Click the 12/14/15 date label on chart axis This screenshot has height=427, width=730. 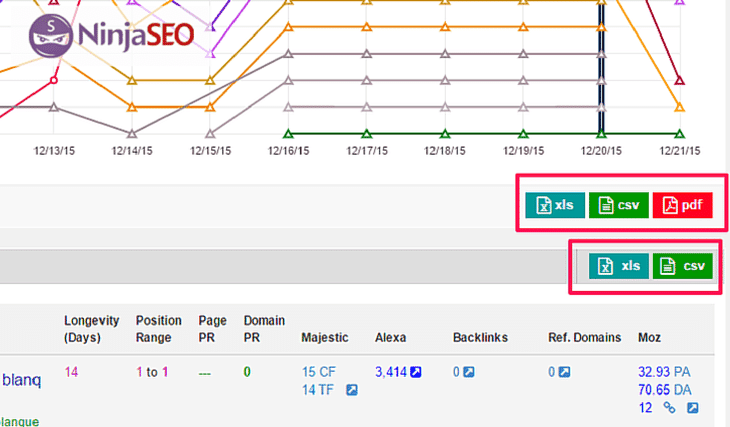[x=132, y=151]
